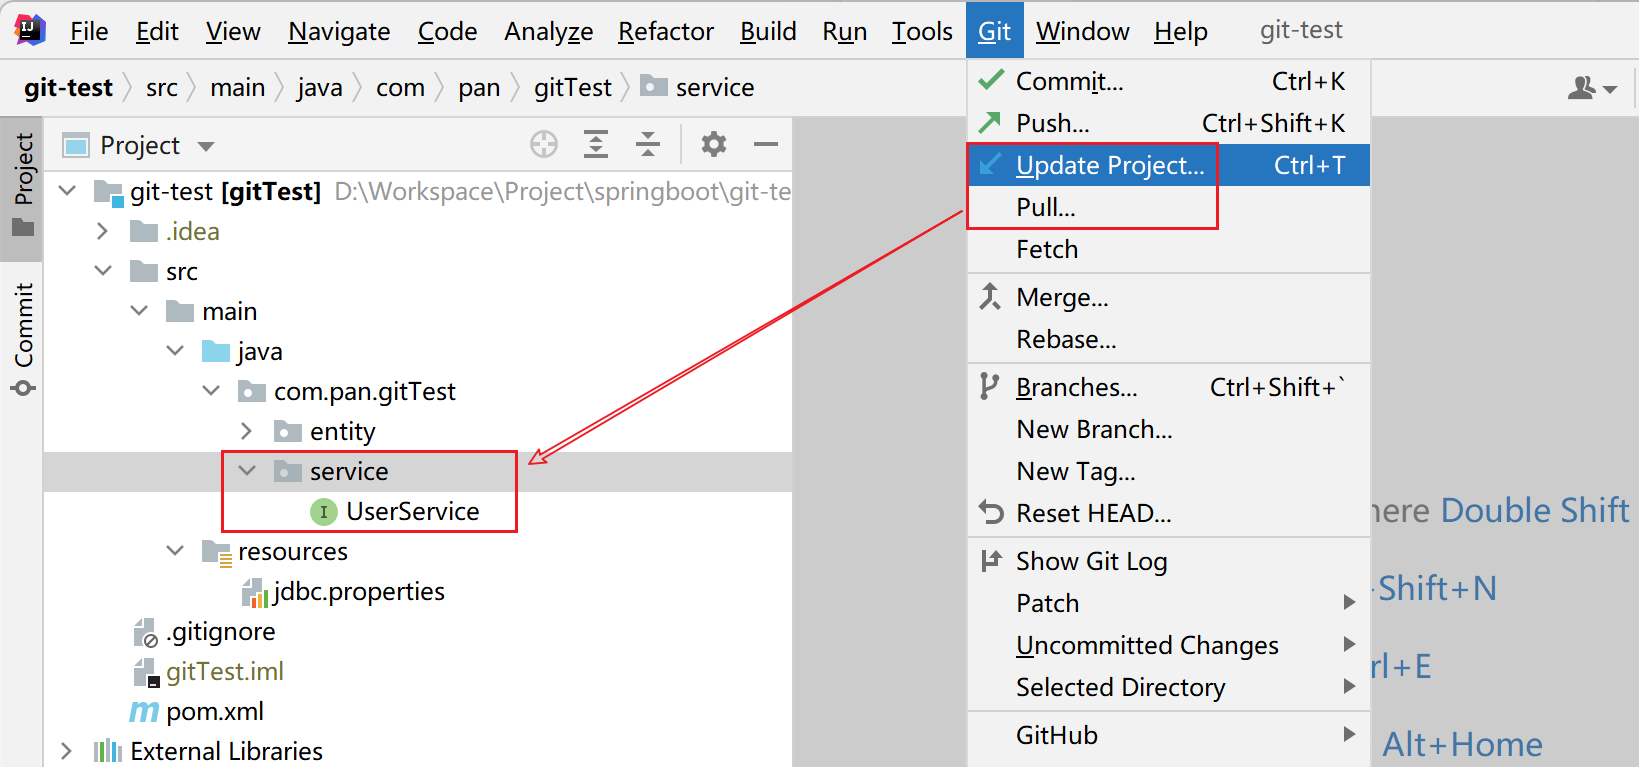Expand External Libraries node
The image size is (1639, 767).
pyautogui.click(x=66, y=751)
